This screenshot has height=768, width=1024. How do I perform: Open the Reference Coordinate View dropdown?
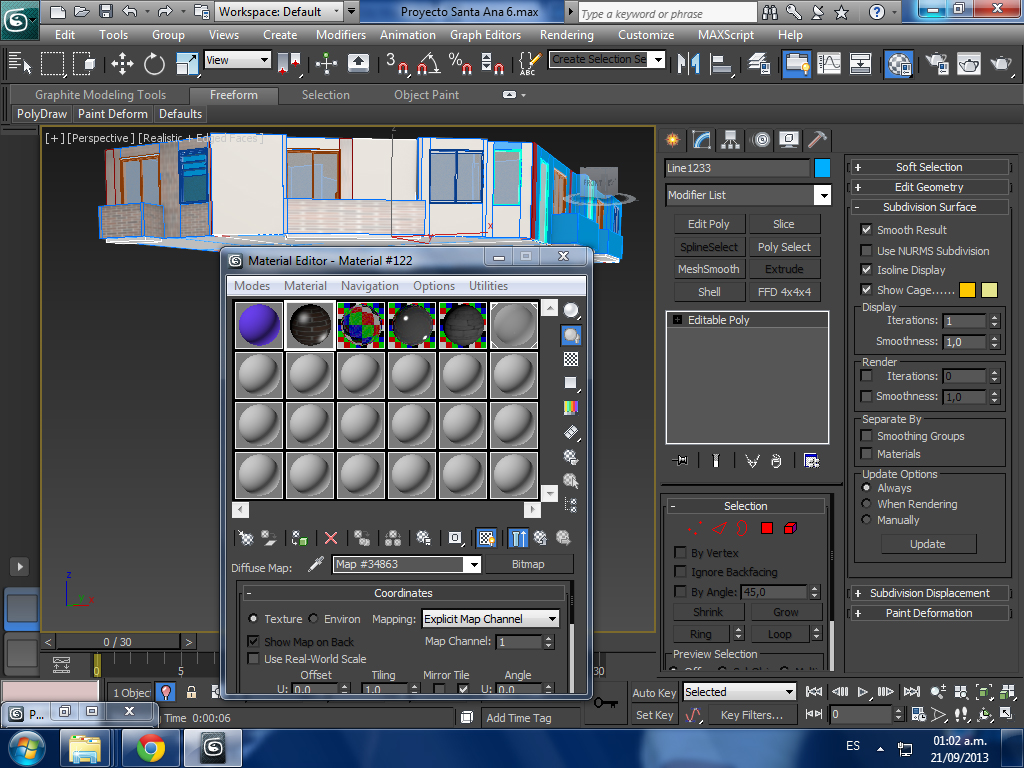(x=237, y=60)
